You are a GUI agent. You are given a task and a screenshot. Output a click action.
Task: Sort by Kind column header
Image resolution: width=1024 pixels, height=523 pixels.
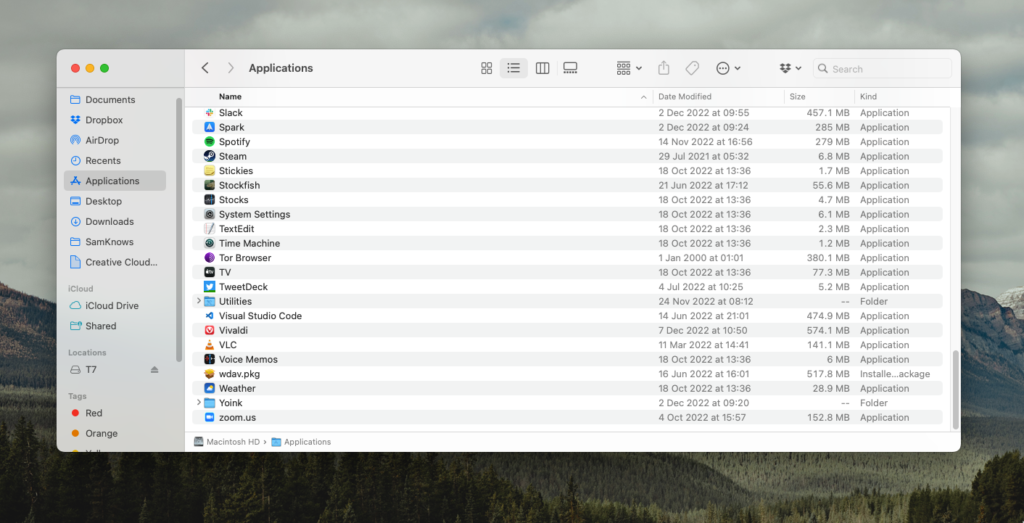[x=869, y=97]
